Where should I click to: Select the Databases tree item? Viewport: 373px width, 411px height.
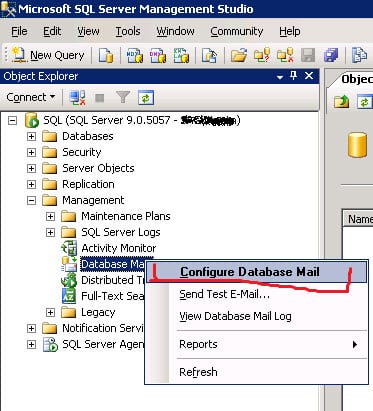(x=88, y=136)
